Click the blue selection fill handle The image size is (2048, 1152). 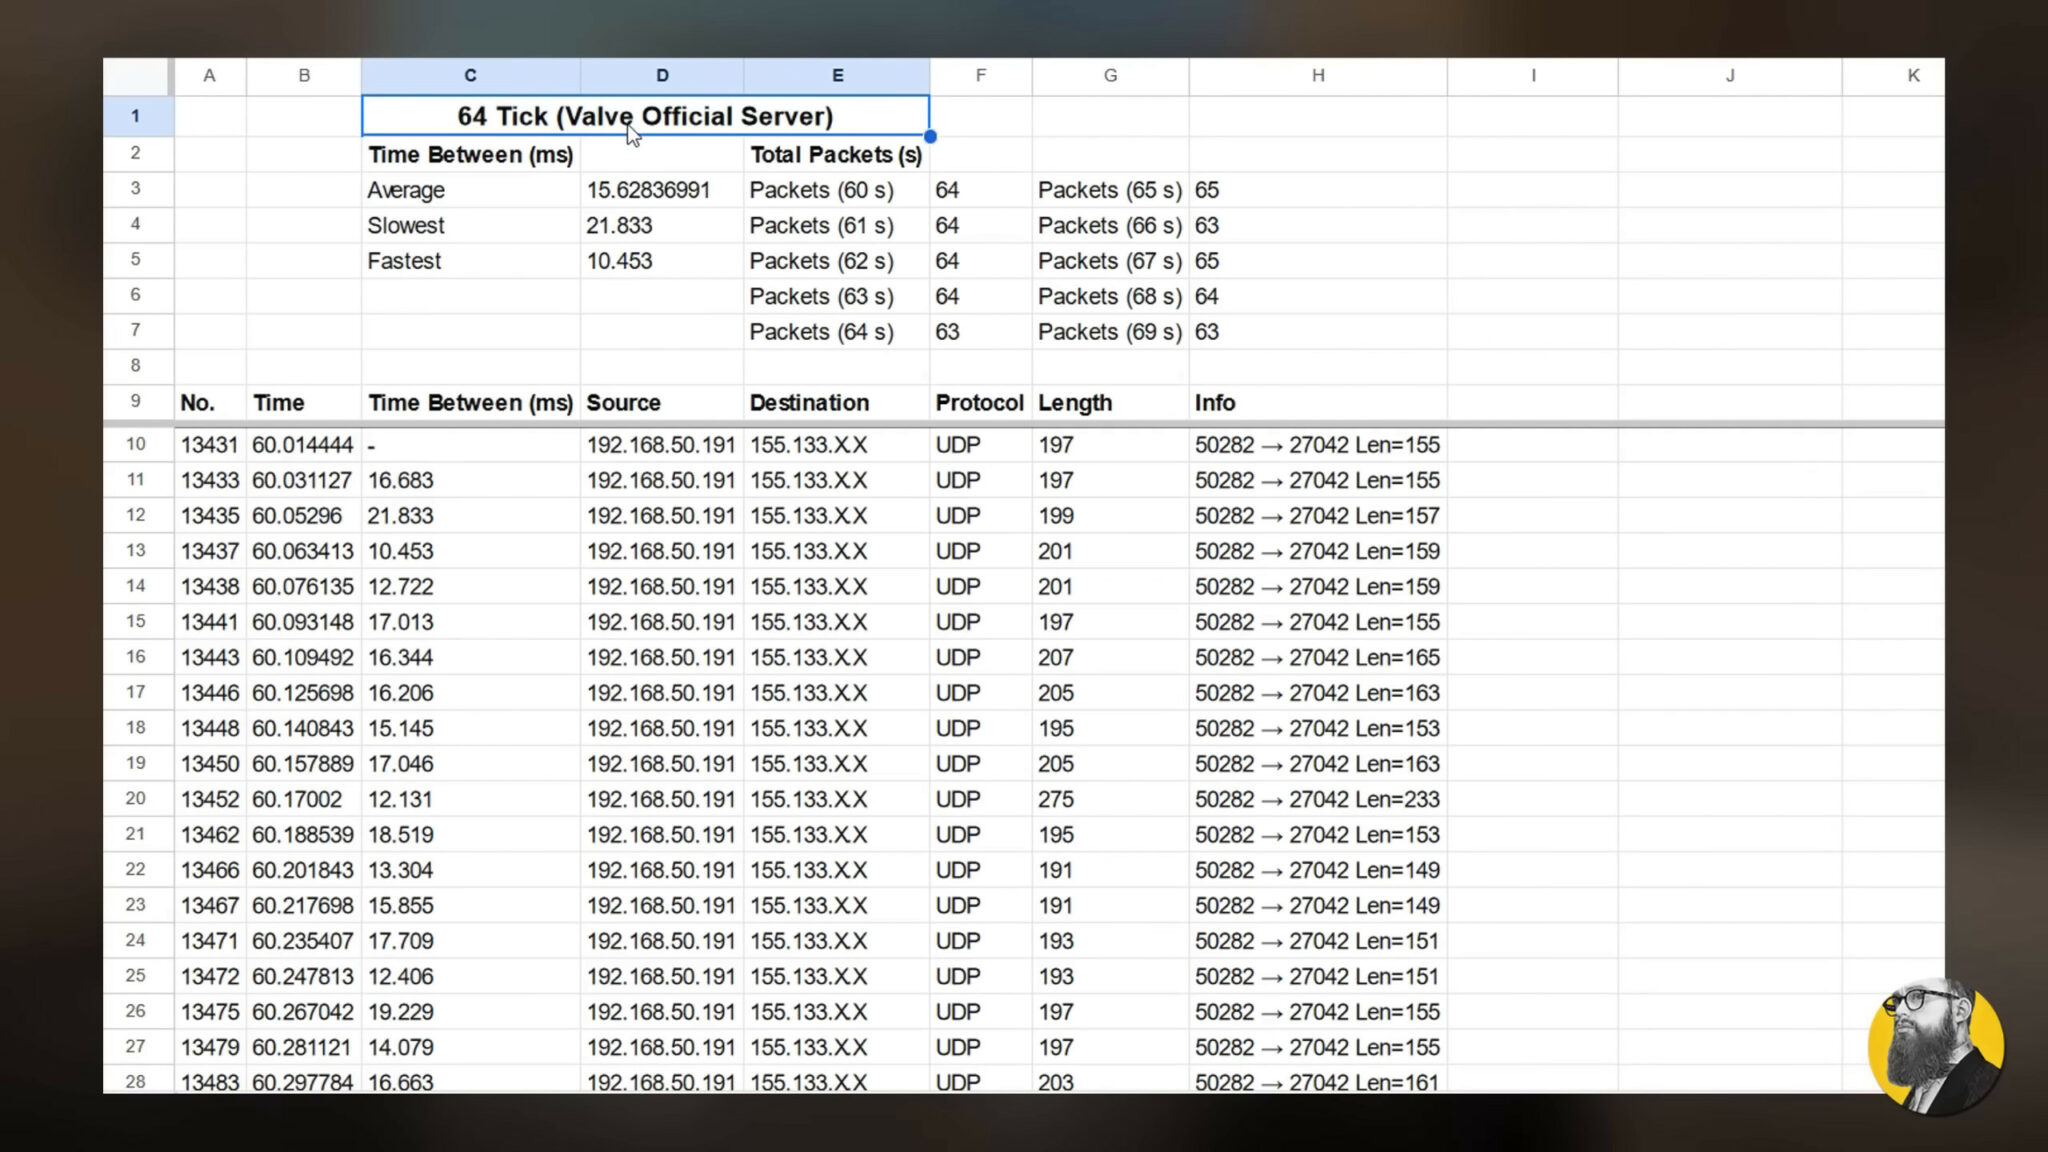[x=930, y=136]
